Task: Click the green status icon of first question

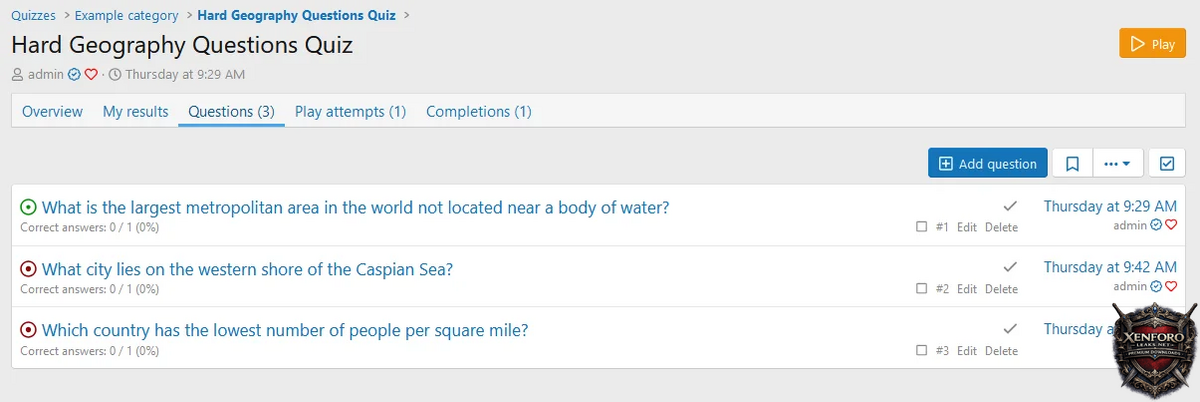Action: coord(28,207)
